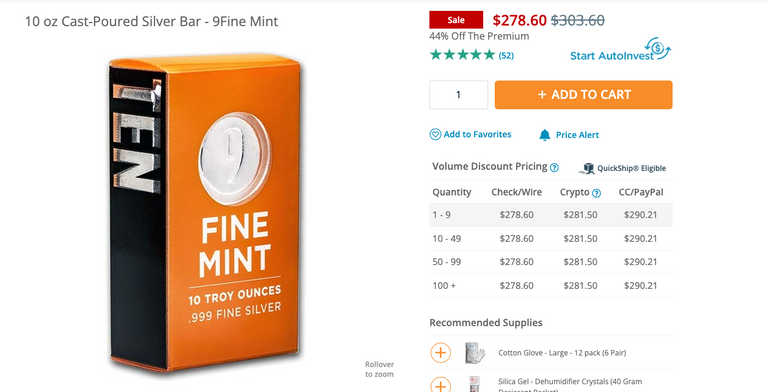Image resolution: width=768 pixels, height=392 pixels.
Task: Select the 1 - 9 quantity pricing row
Action: 551,215
